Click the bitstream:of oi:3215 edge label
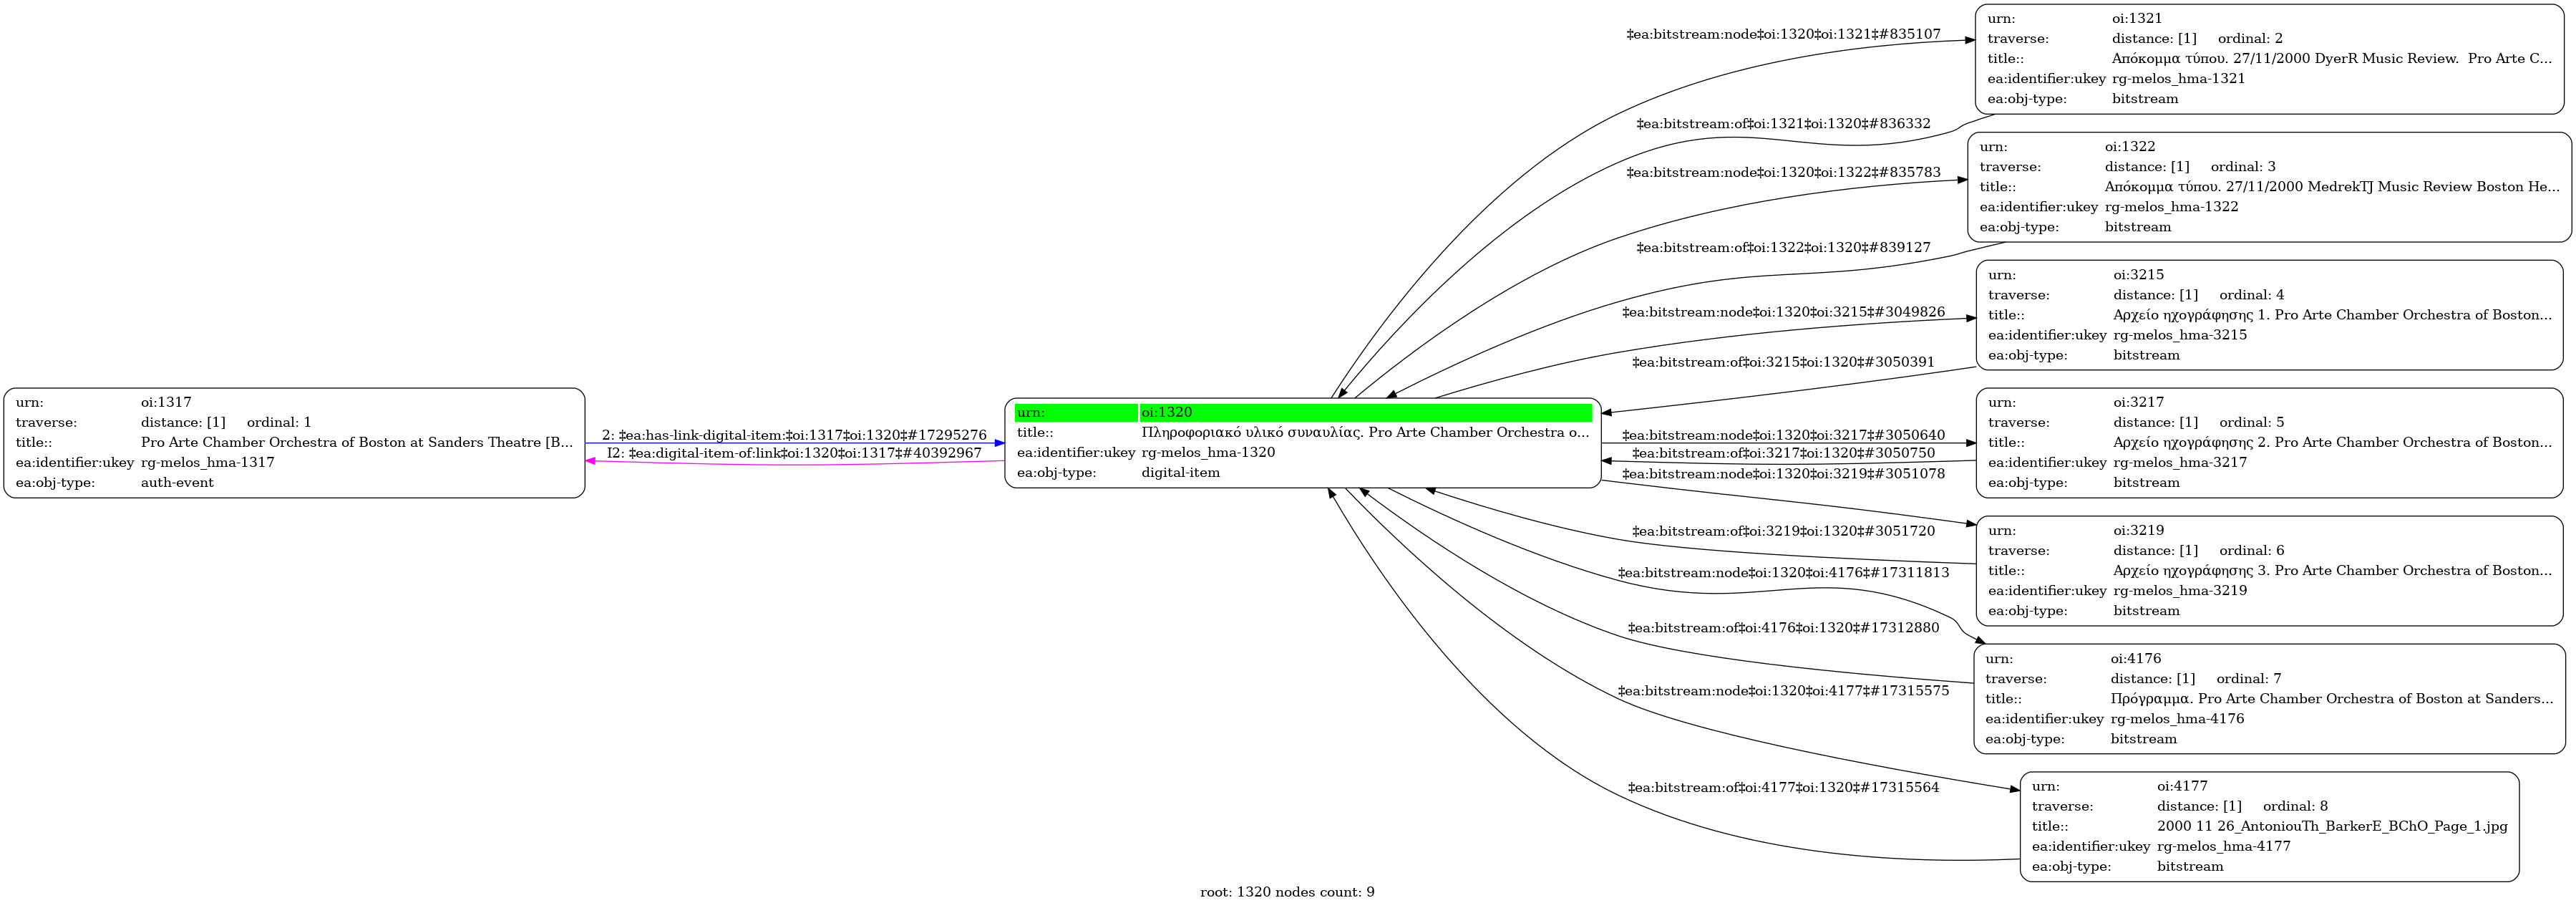Viewport: 2576px width, 908px height. click(x=1783, y=362)
